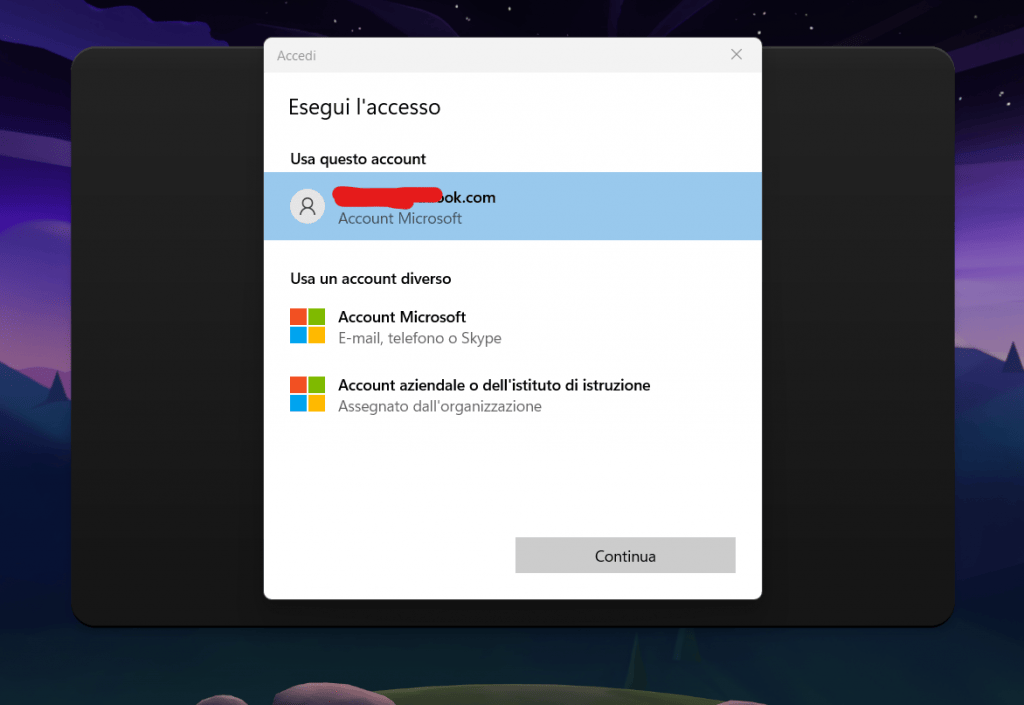Click the 'Usa un account diverso' section label

[x=370, y=279]
